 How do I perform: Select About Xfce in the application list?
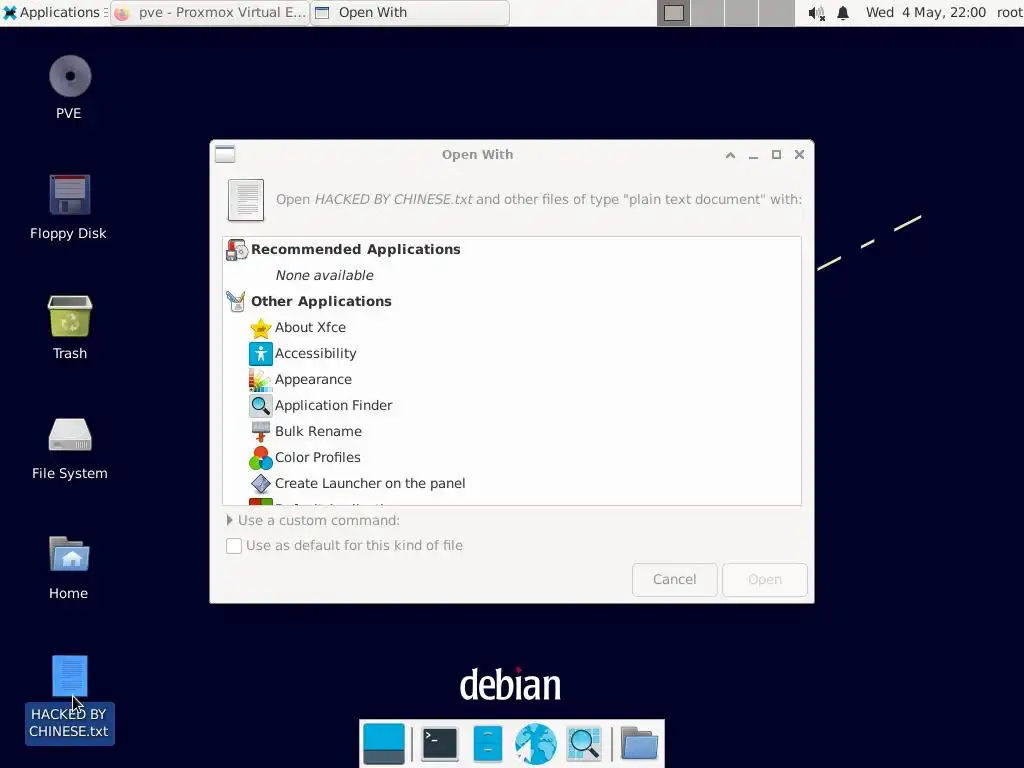(511, 328)
